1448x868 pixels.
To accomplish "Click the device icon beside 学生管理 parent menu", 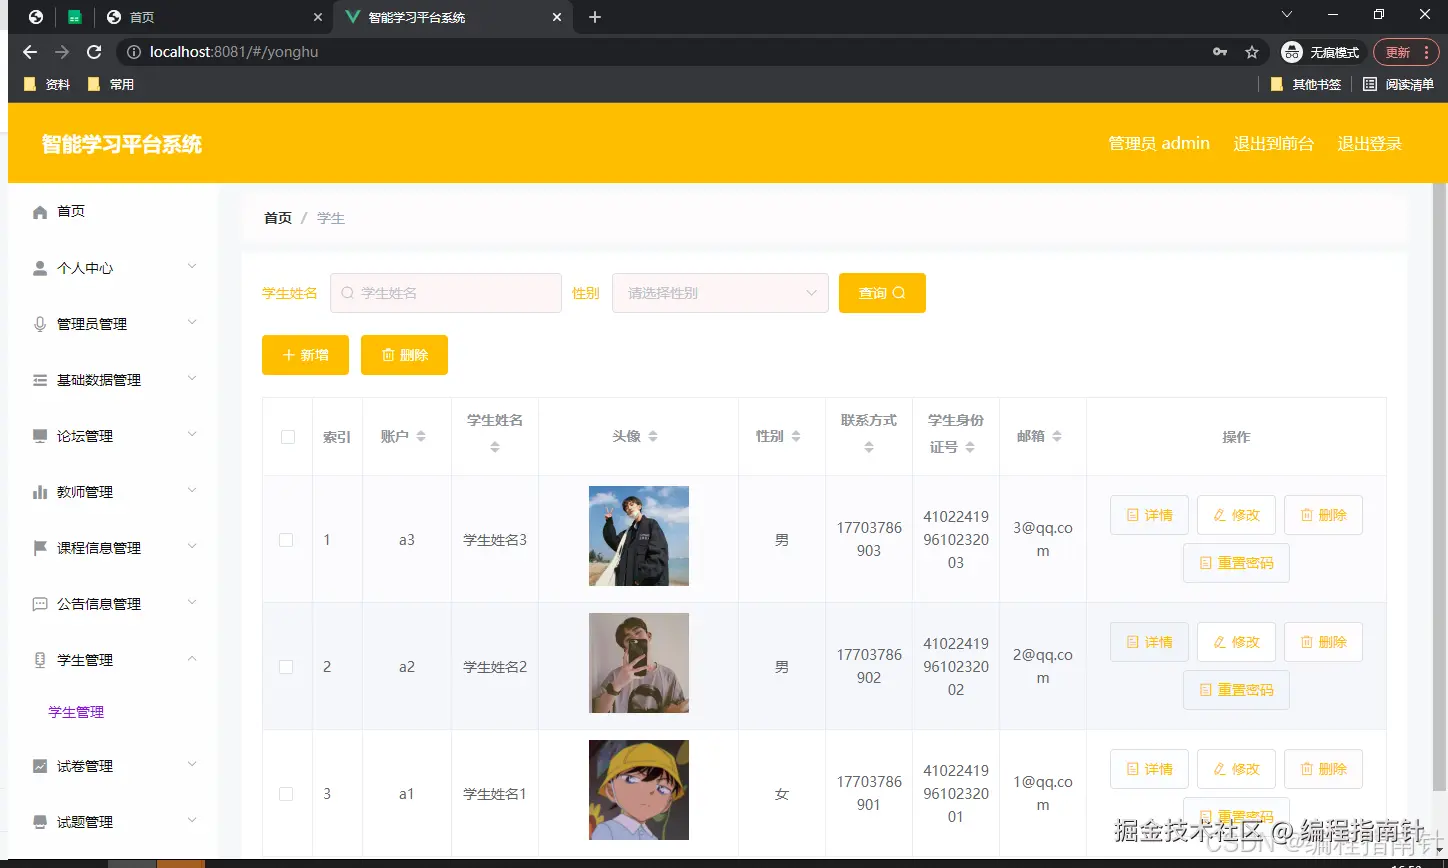I will coord(40,660).
